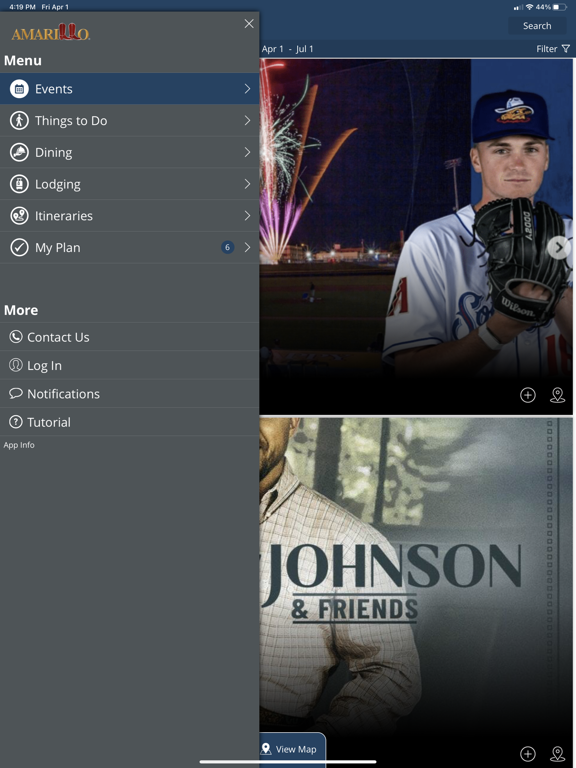This screenshot has width=576, height=768.
Task: Close the side menu with X
Action: click(x=249, y=24)
